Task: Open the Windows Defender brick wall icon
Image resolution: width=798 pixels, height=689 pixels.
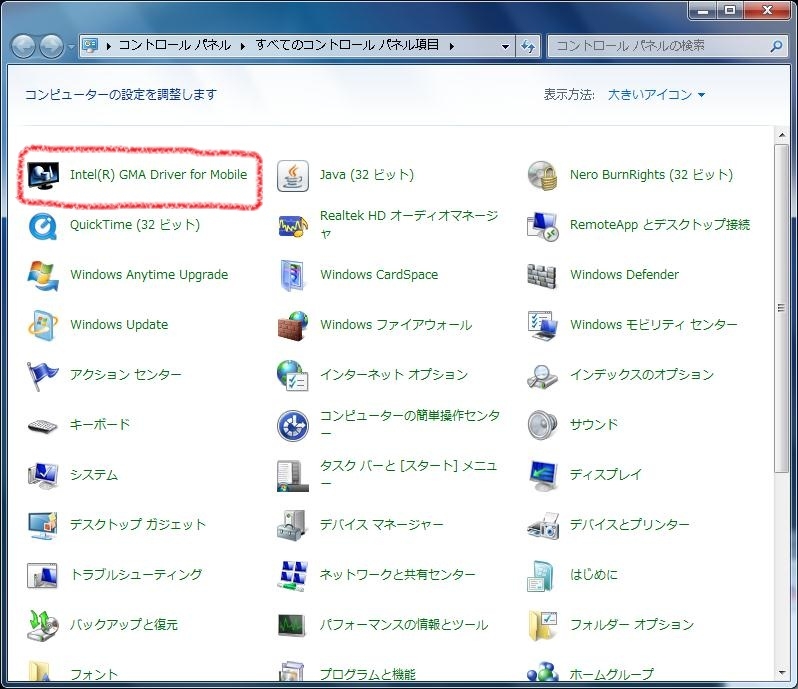Action: [543, 276]
